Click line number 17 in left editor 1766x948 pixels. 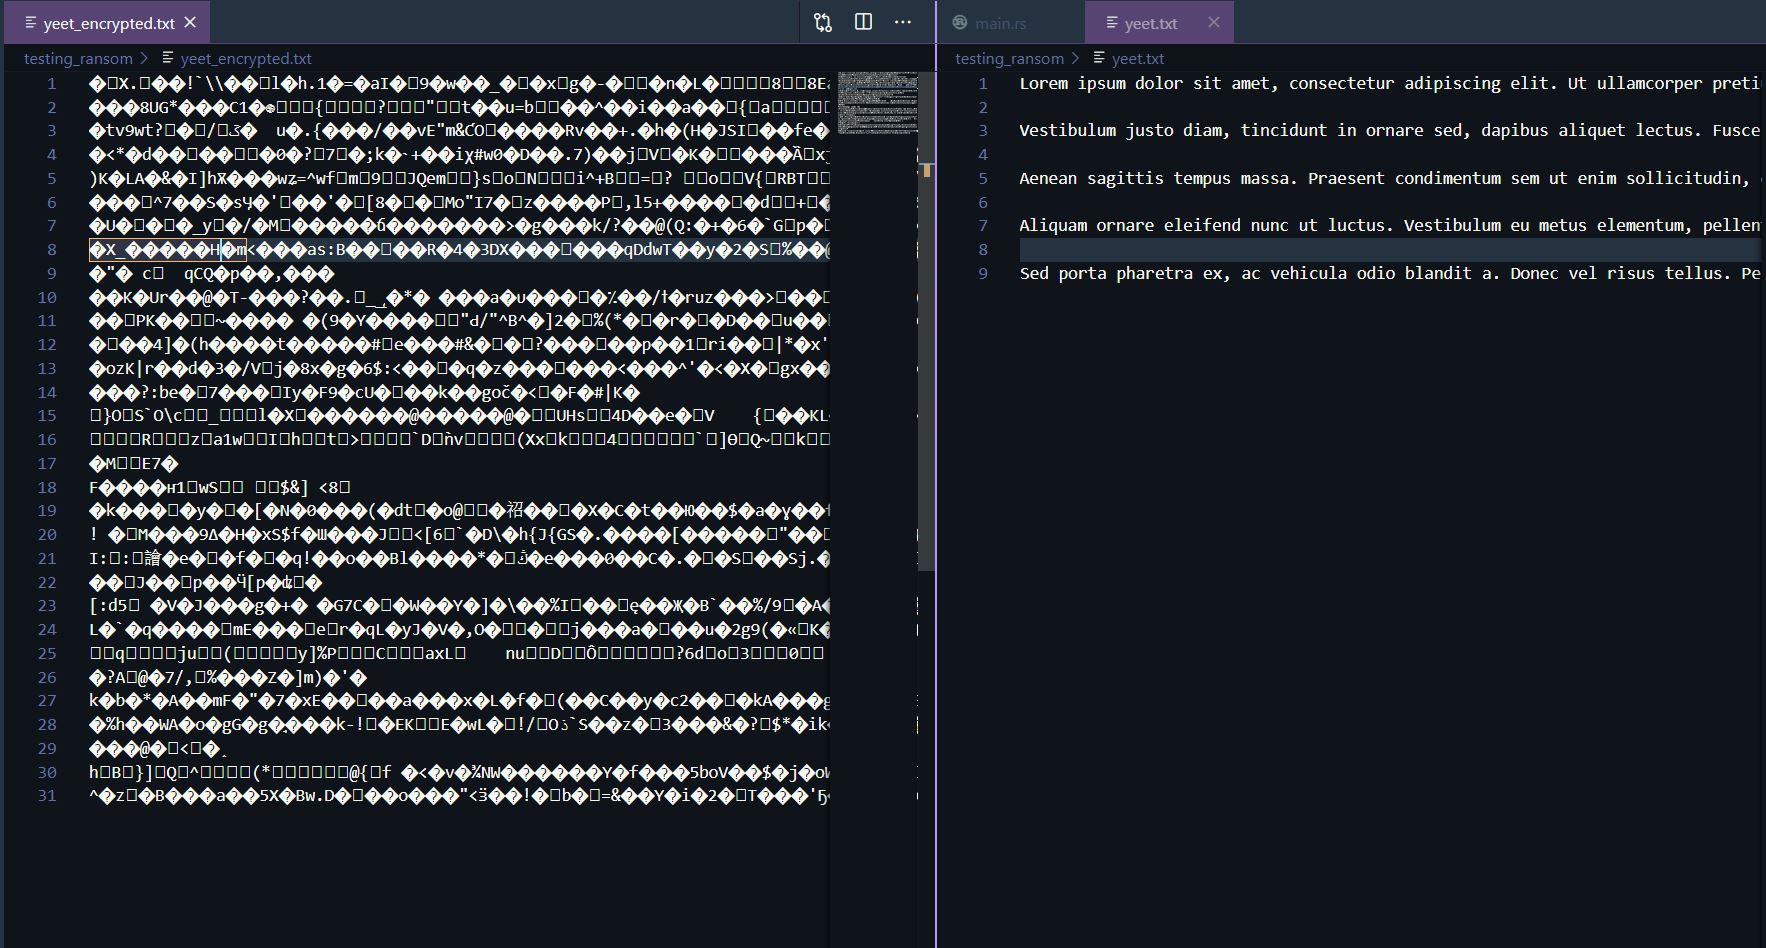[x=47, y=463]
